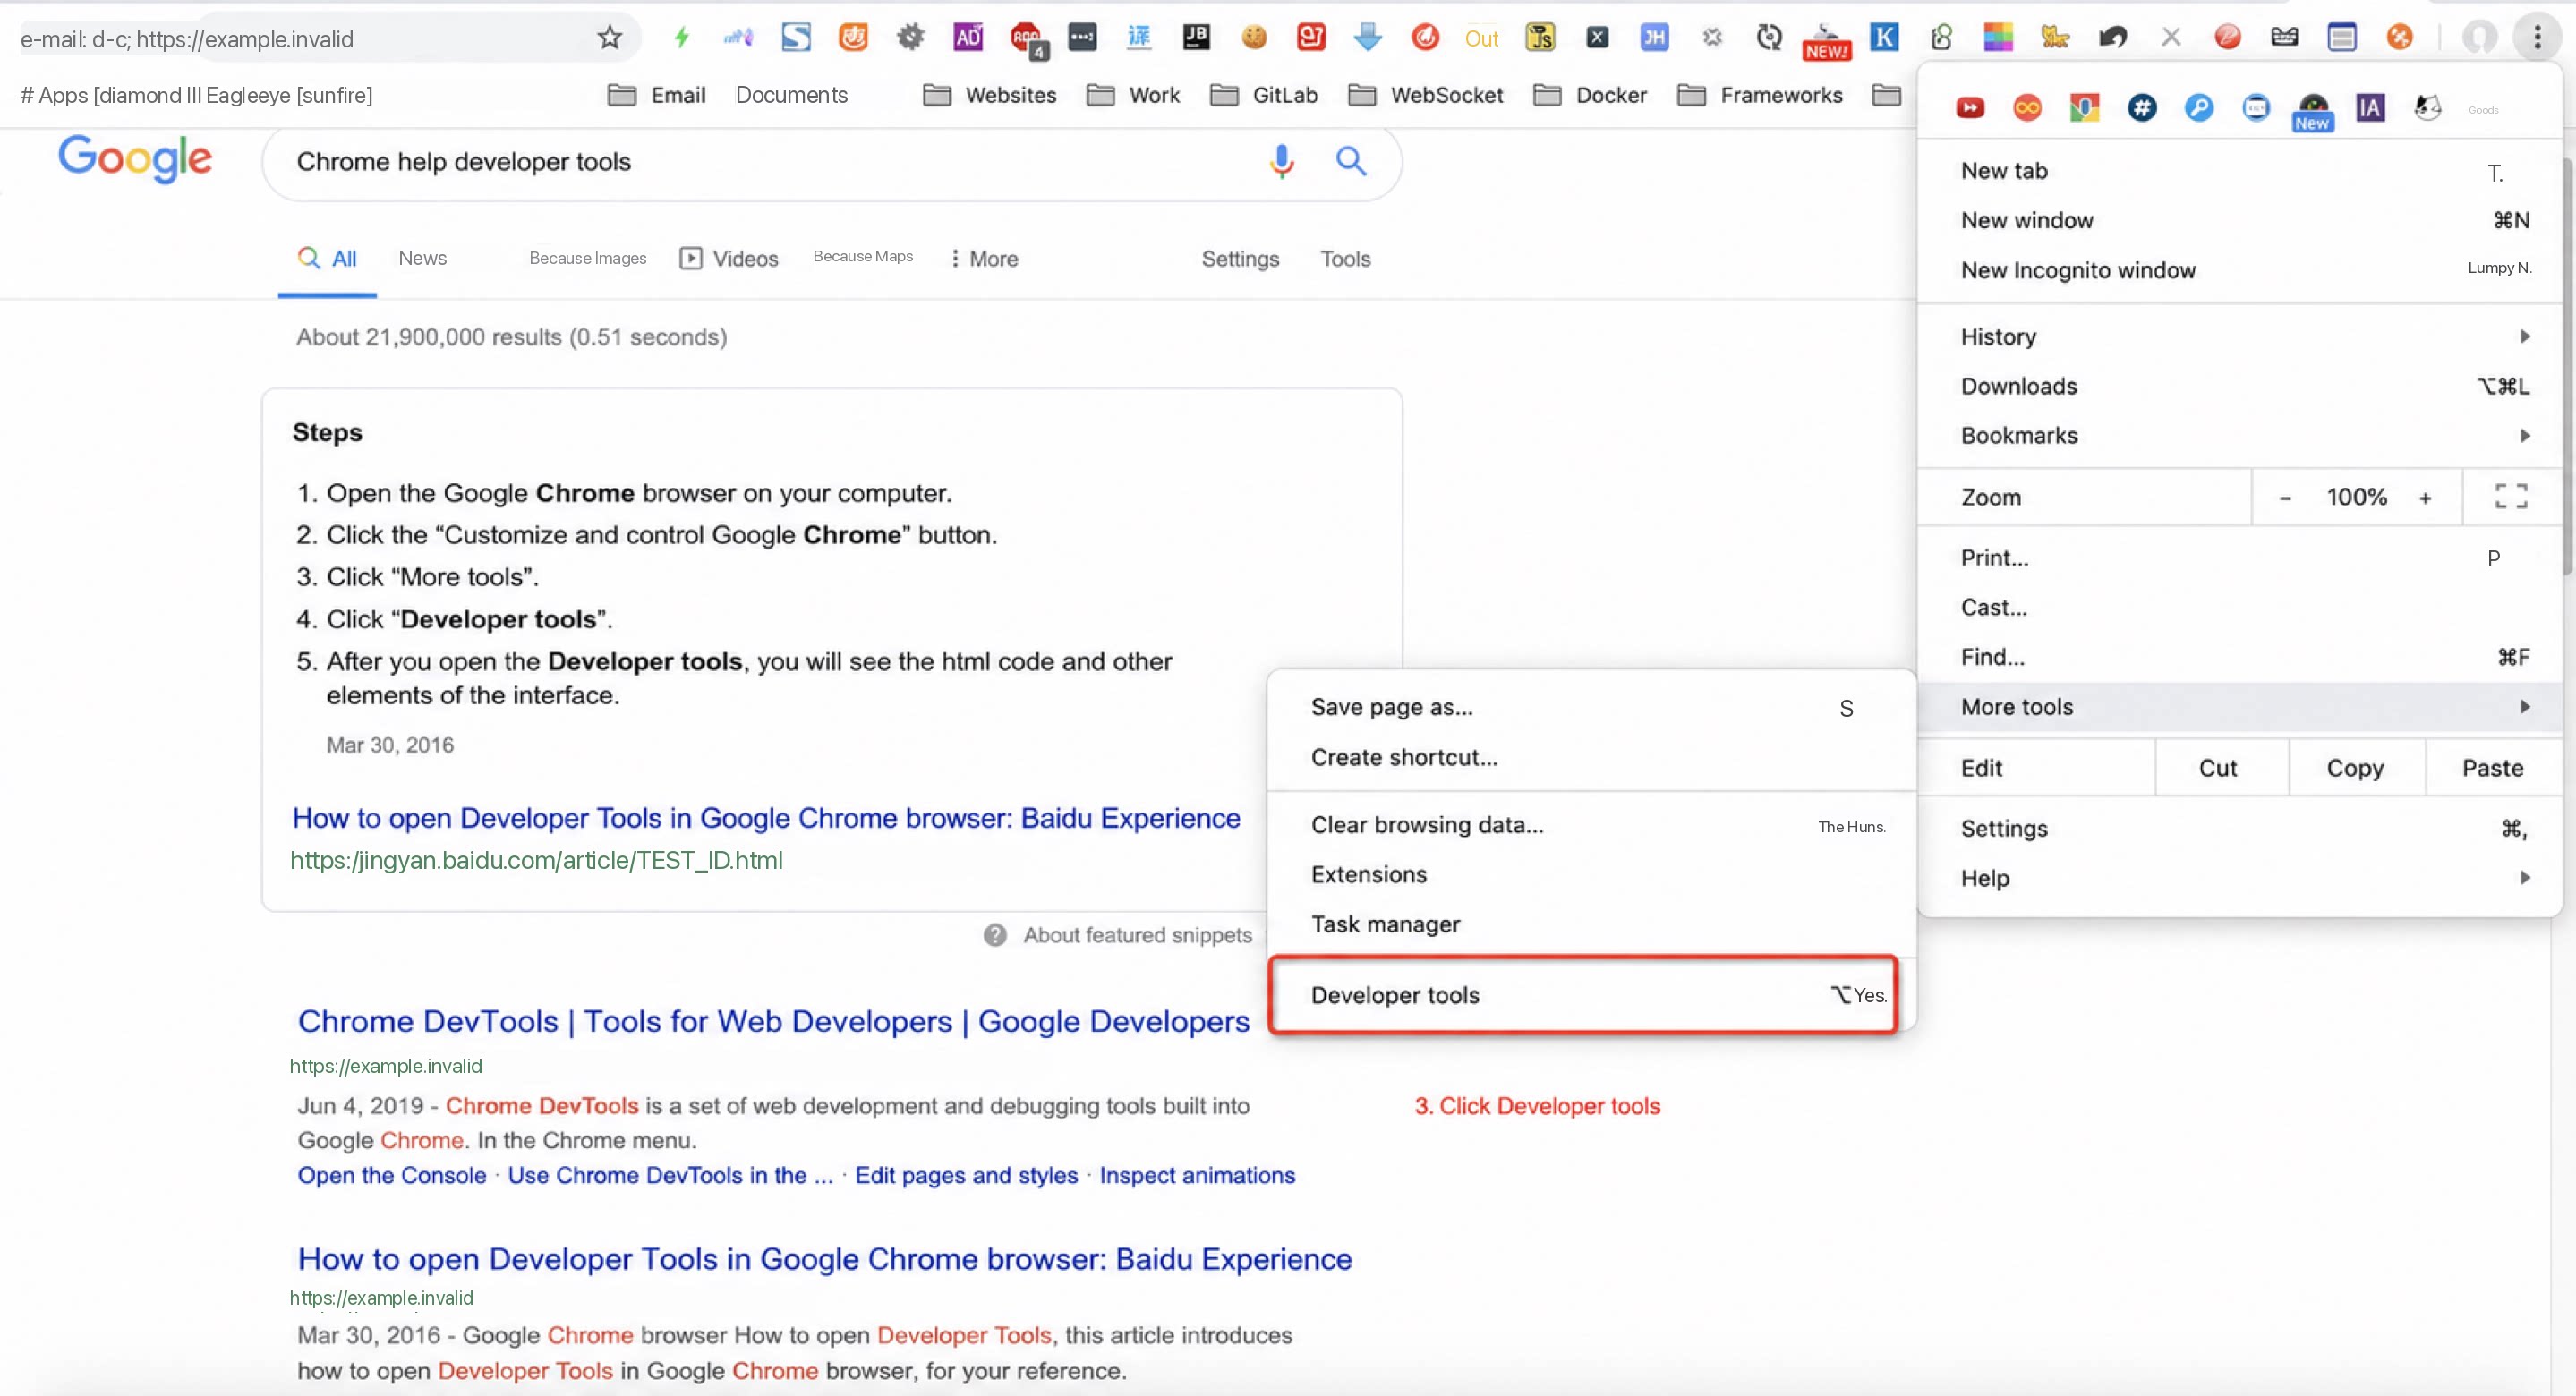Open Chrome DevTools Google Developers result link

tap(773, 1021)
